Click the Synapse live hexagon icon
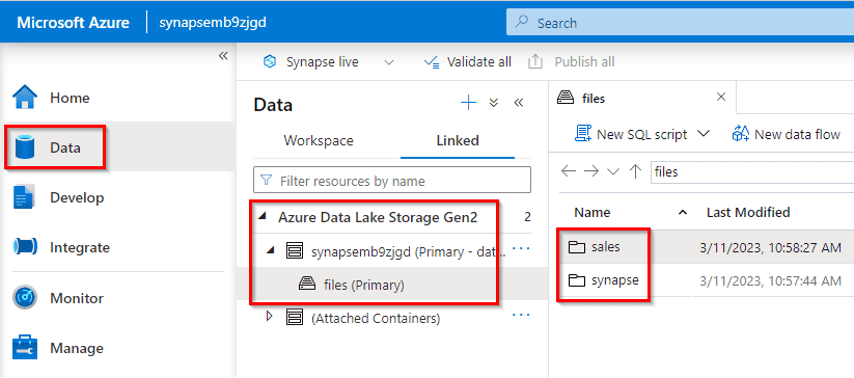Image resolution: width=854 pixels, height=378 pixels. click(x=270, y=62)
